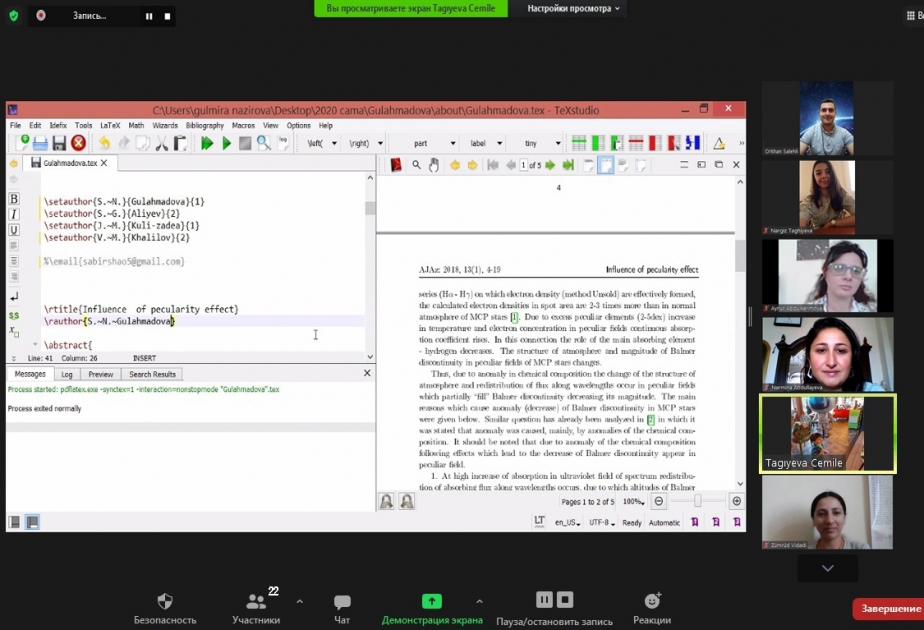Open the LaTeX menu
This screenshot has height=630, width=924.
(x=110, y=126)
